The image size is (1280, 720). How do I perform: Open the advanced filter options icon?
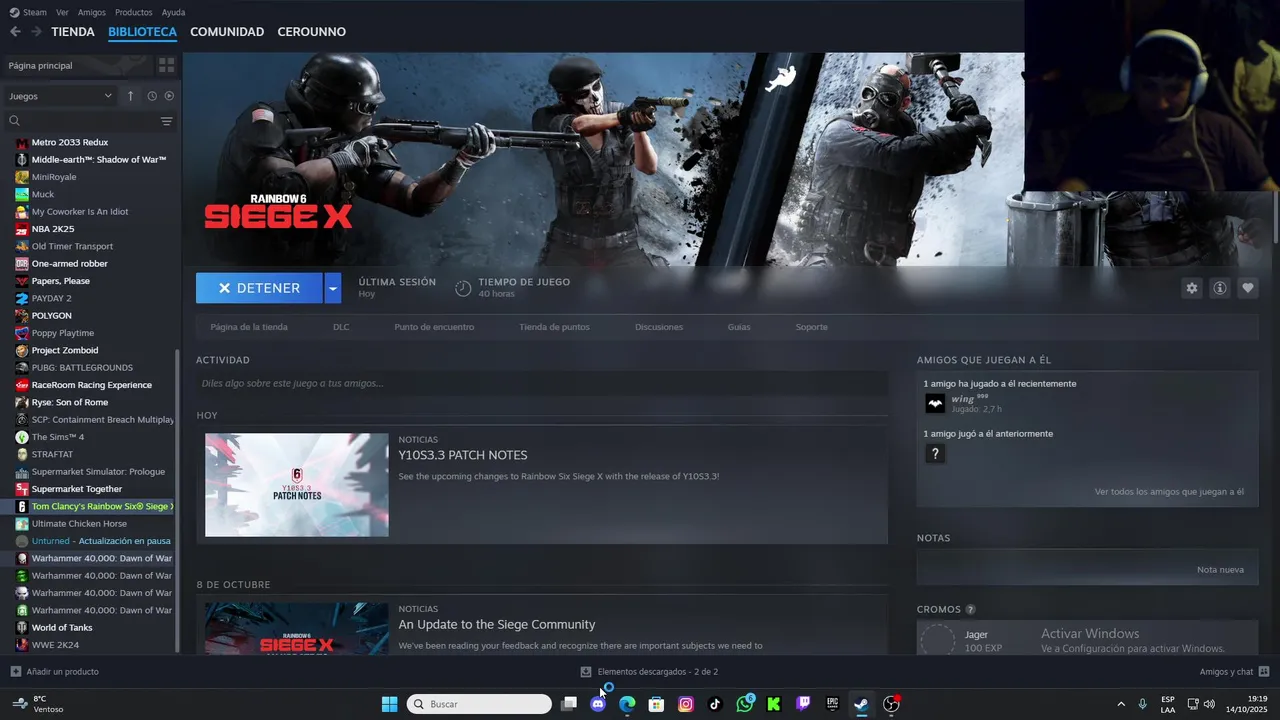pos(166,121)
